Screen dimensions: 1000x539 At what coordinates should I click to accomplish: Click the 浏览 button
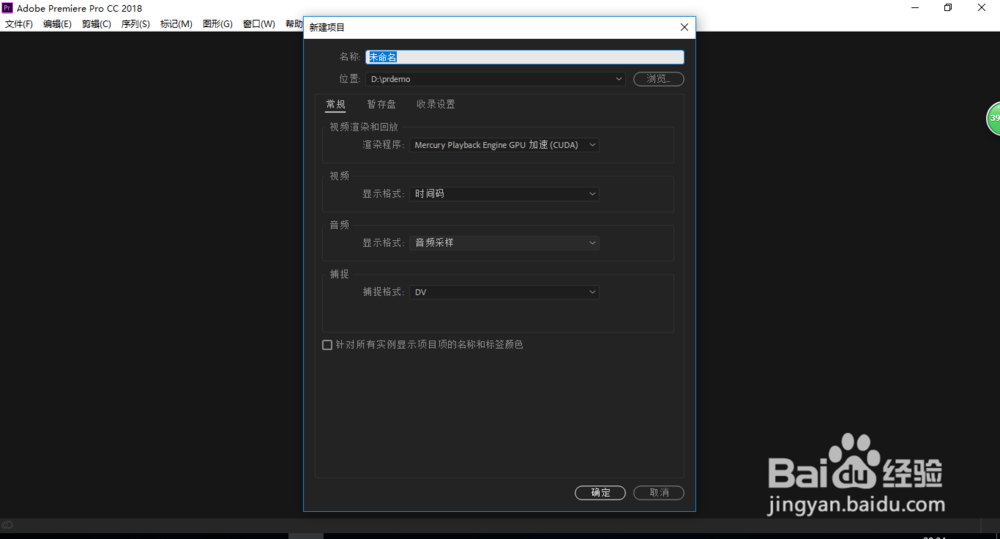[659, 79]
